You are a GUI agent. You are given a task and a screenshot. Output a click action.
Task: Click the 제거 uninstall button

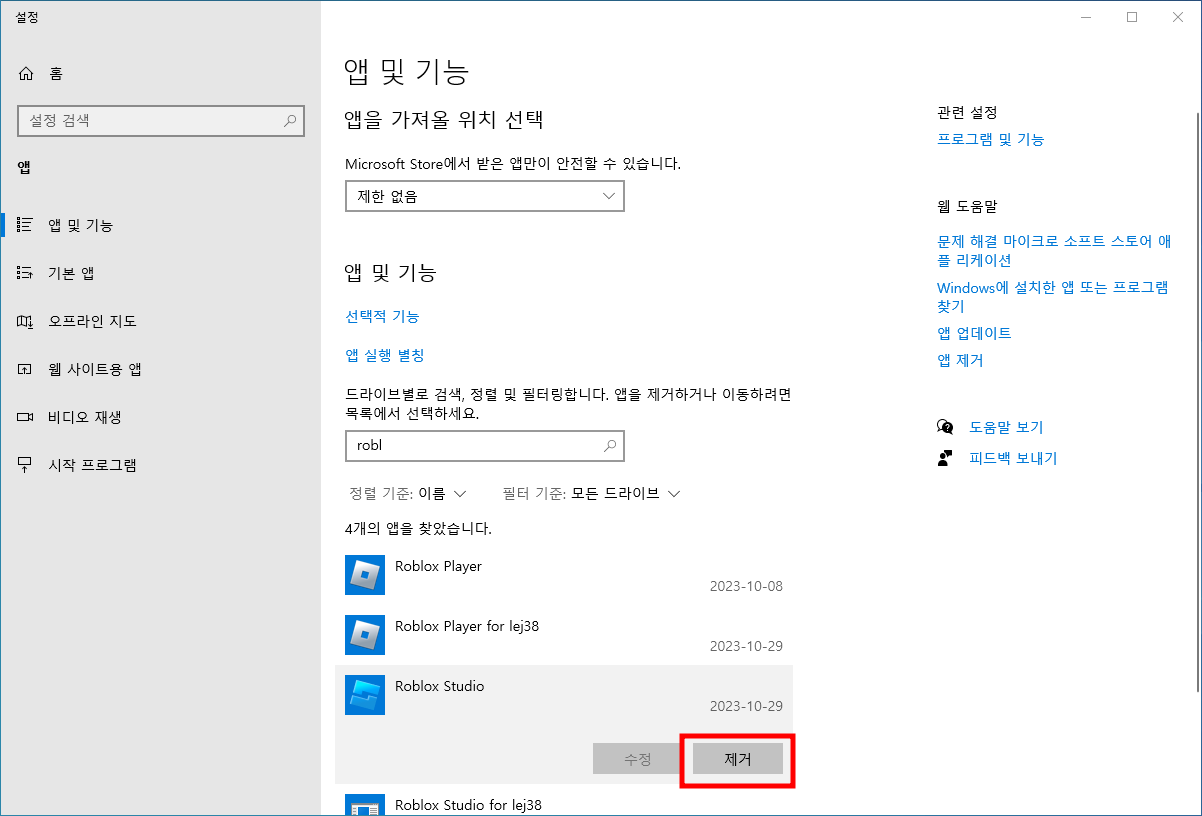(738, 759)
